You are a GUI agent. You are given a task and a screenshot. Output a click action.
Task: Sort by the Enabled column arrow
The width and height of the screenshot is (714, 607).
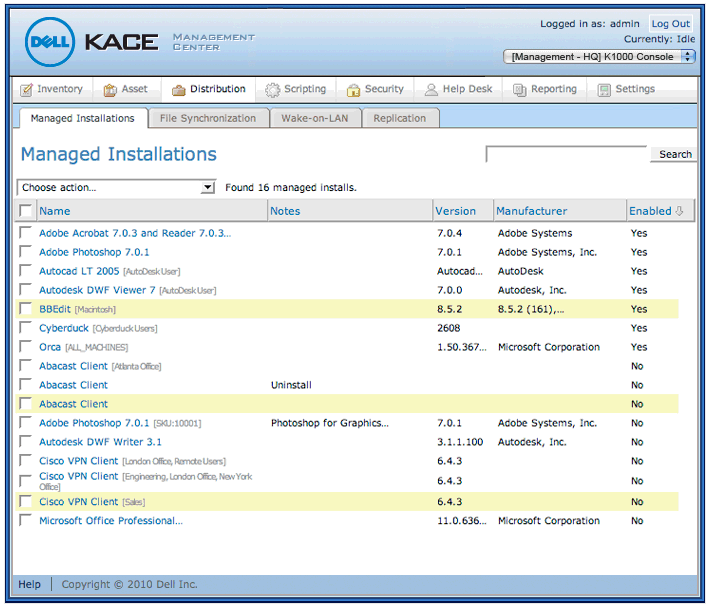pos(680,211)
